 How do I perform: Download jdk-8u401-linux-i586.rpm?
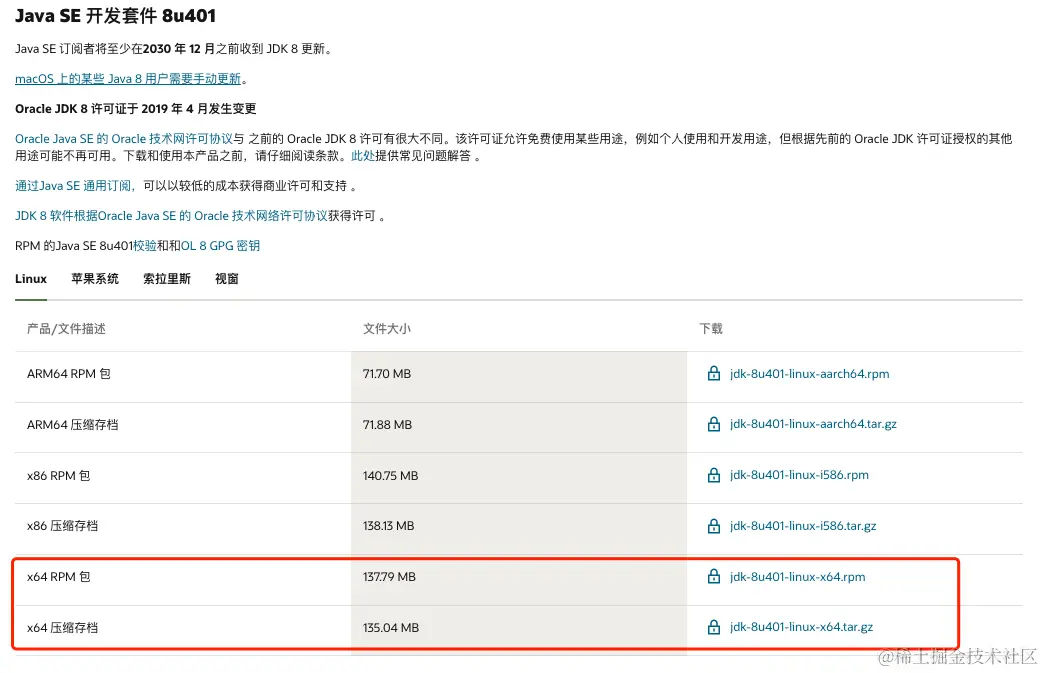[x=799, y=475]
